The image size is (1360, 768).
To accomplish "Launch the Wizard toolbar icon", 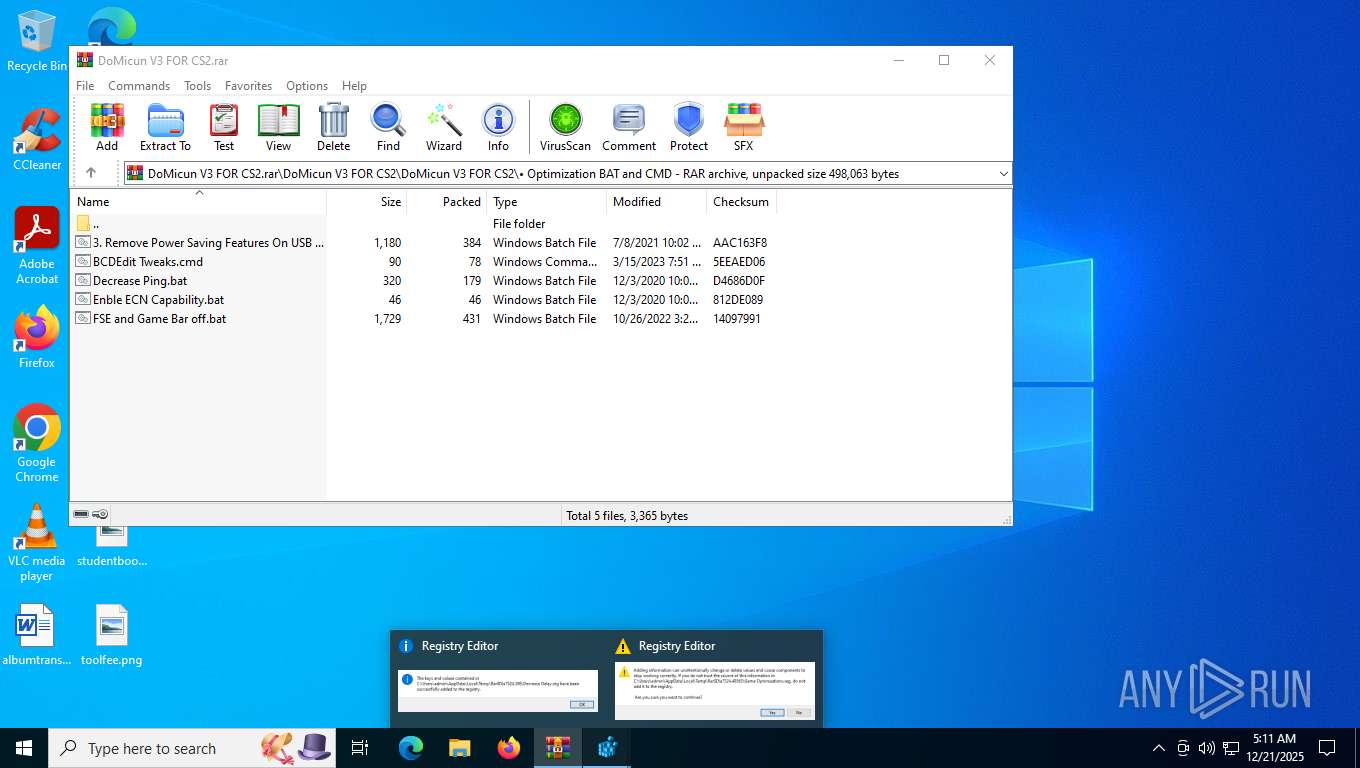I will point(443,127).
